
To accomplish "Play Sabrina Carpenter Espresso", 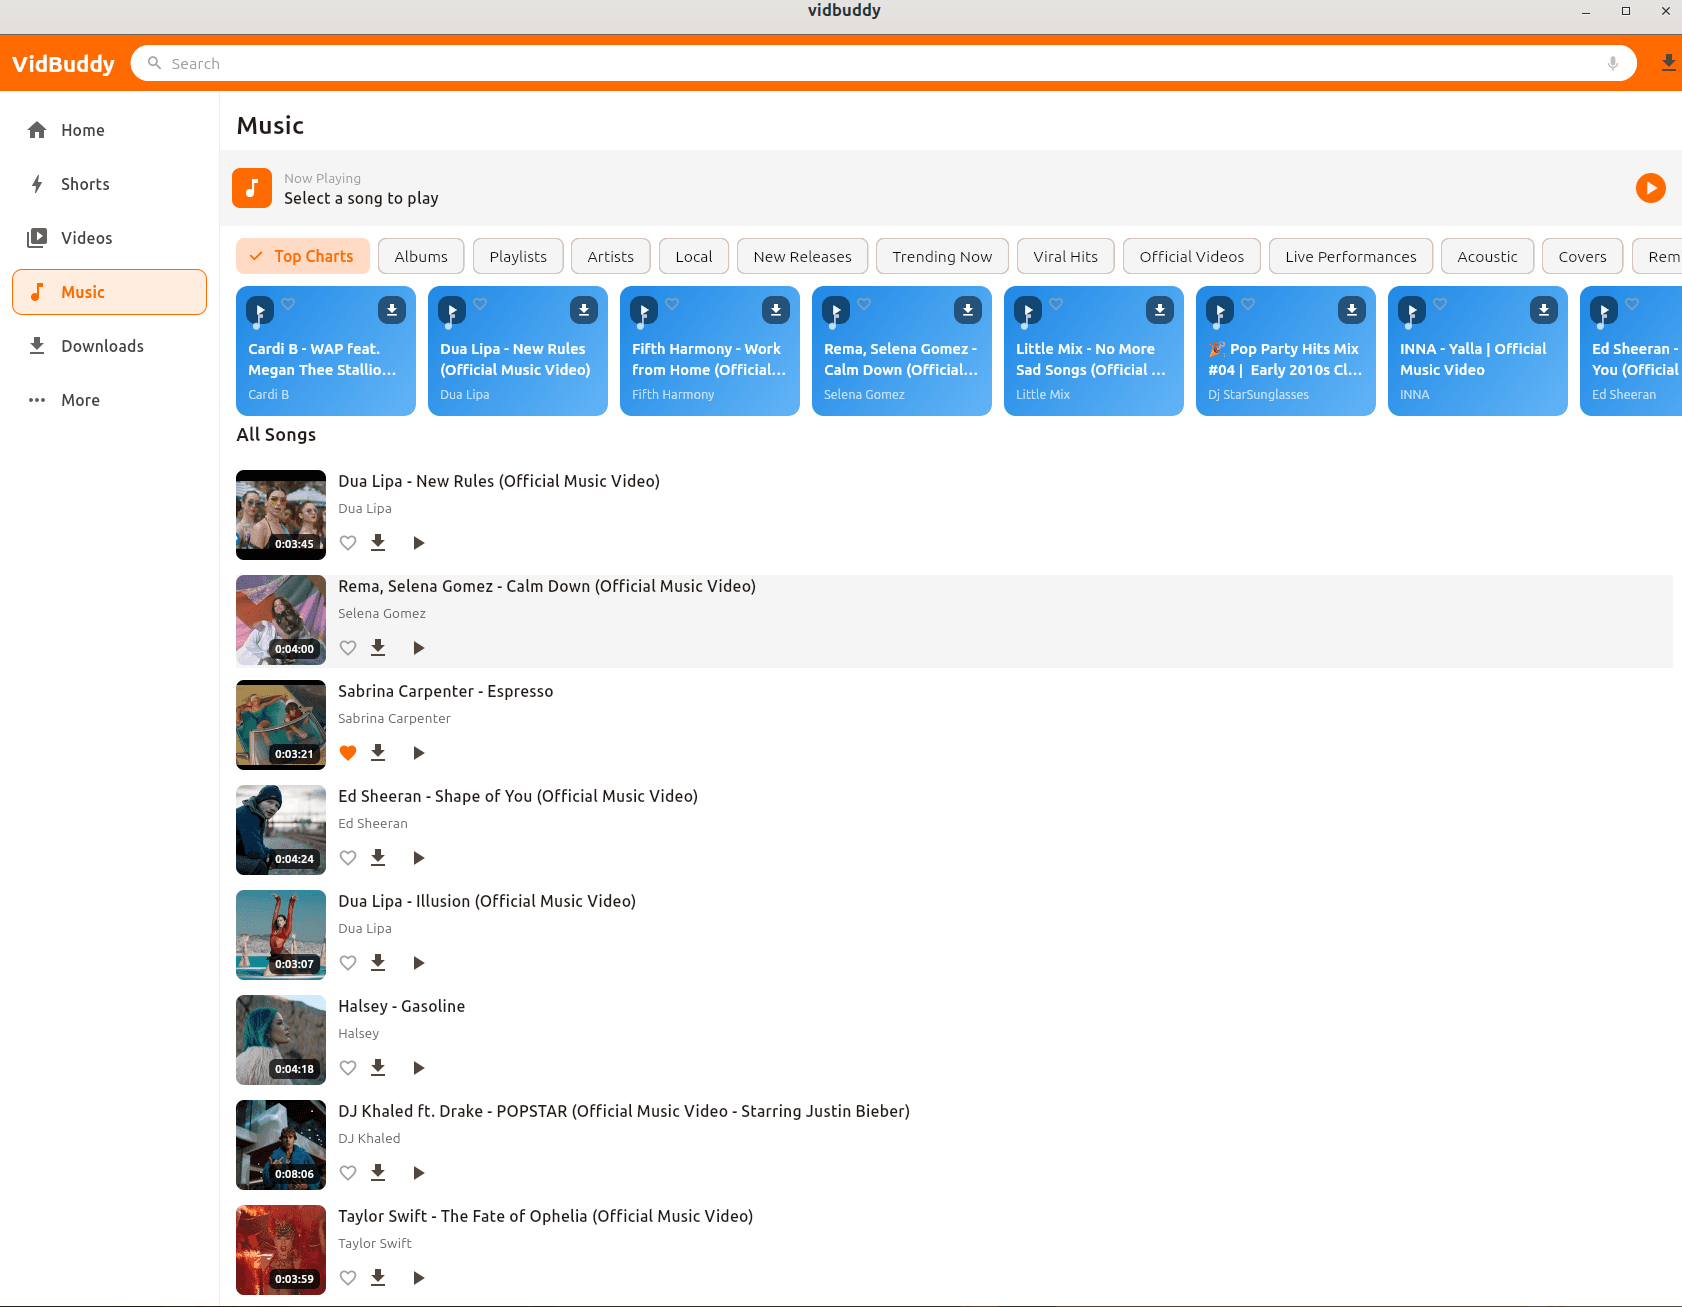I will (418, 753).
